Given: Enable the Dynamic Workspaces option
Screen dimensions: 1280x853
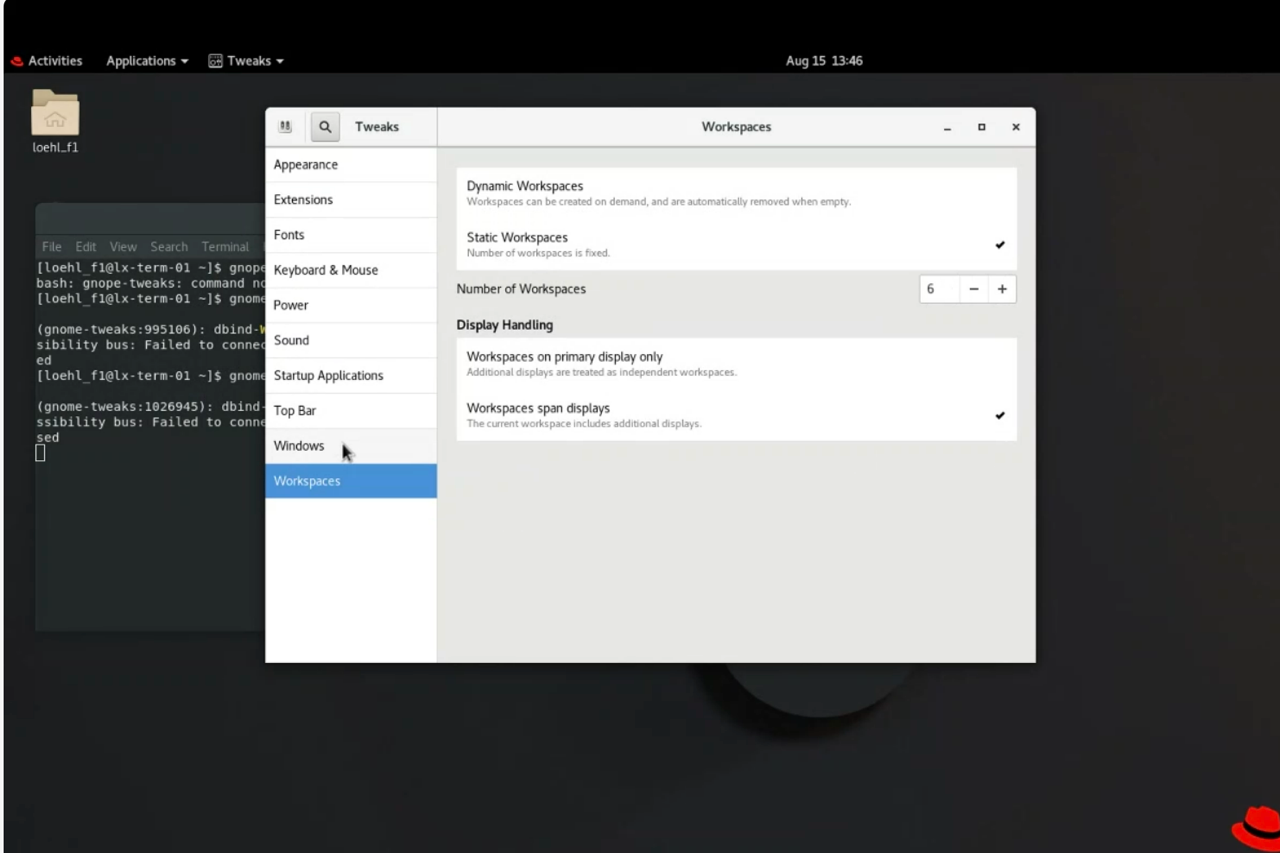Looking at the screenshot, I should tap(736, 193).
